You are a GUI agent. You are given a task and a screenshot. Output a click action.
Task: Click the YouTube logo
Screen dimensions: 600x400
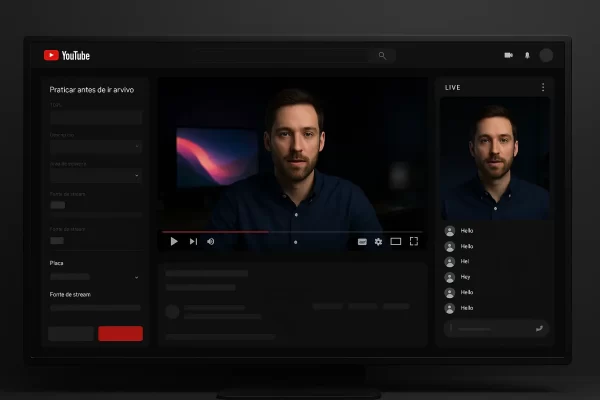coord(66,56)
